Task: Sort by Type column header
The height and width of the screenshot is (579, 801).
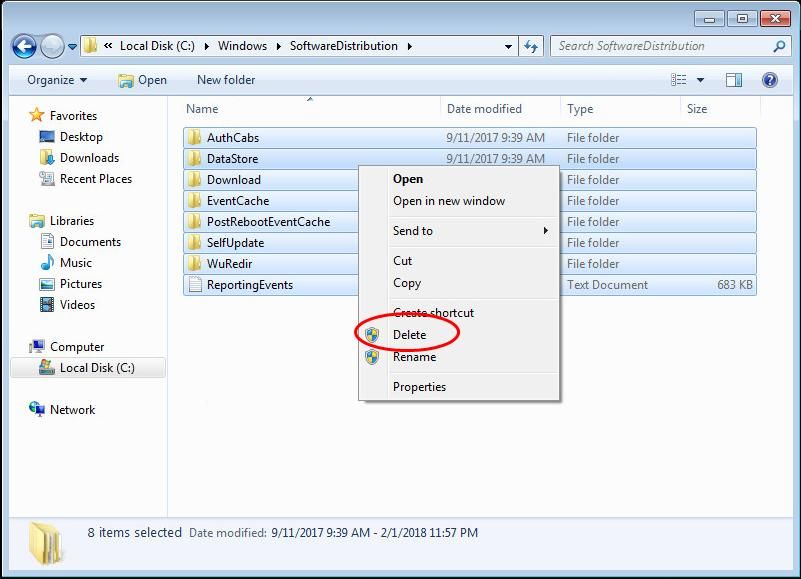Action: click(x=620, y=109)
